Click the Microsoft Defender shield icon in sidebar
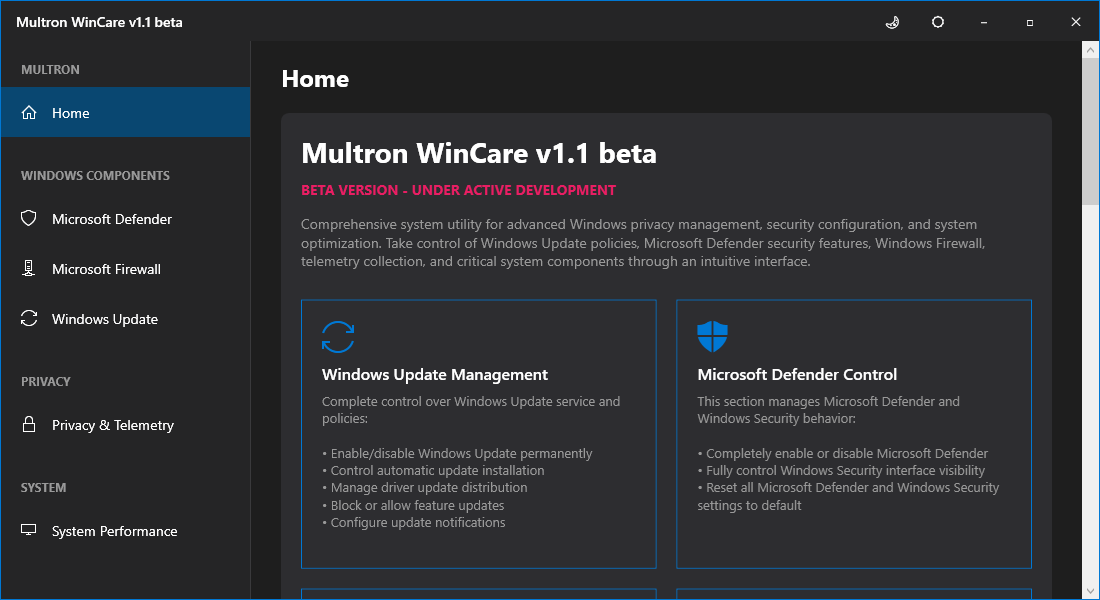 pos(29,218)
